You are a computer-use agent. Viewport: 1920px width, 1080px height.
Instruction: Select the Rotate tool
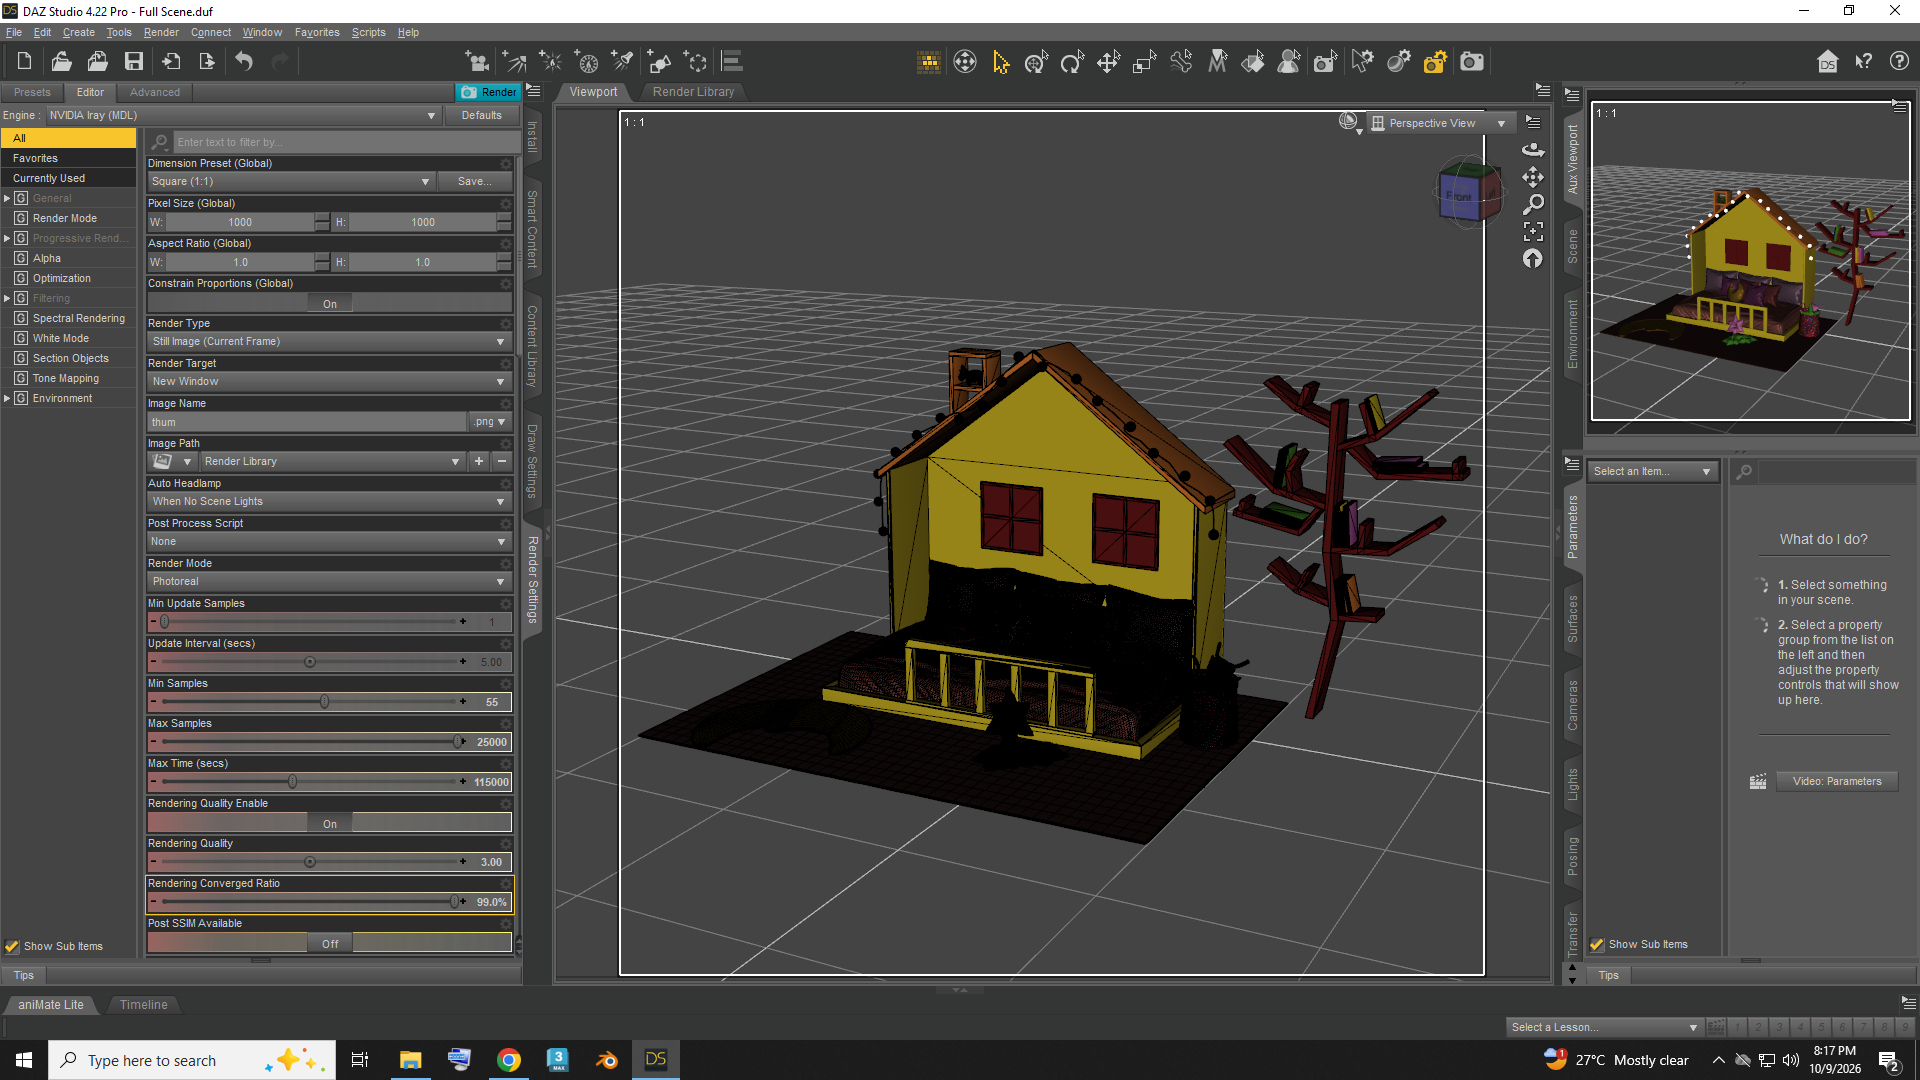(x=1073, y=62)
